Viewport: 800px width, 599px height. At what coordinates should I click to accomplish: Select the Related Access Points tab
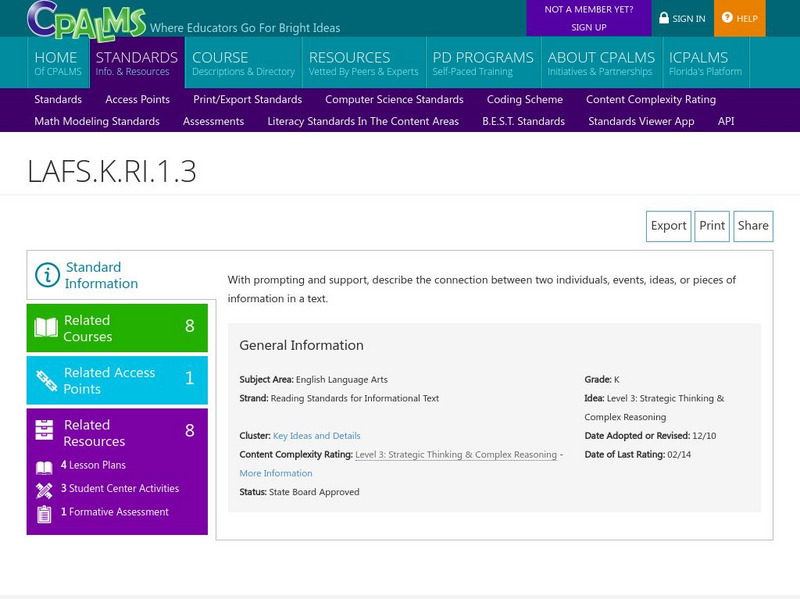117,380
